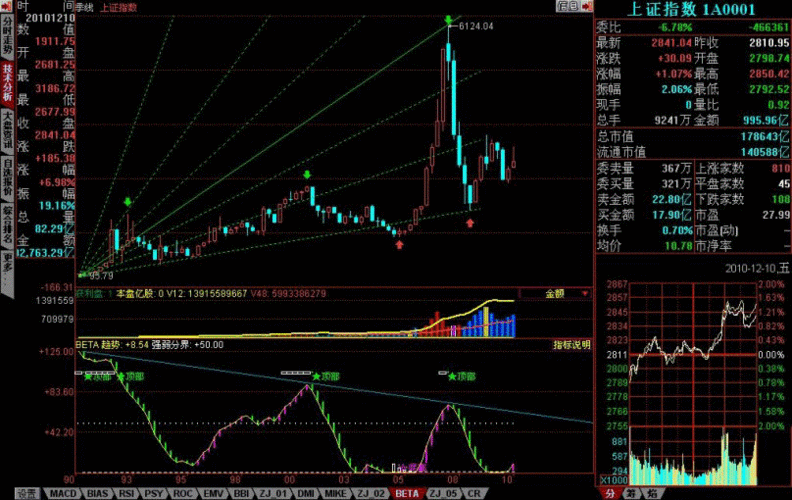Screen dimensions: 792x500
Task: Click the 上涨家数 value 810
Action: tap(780, 168)
